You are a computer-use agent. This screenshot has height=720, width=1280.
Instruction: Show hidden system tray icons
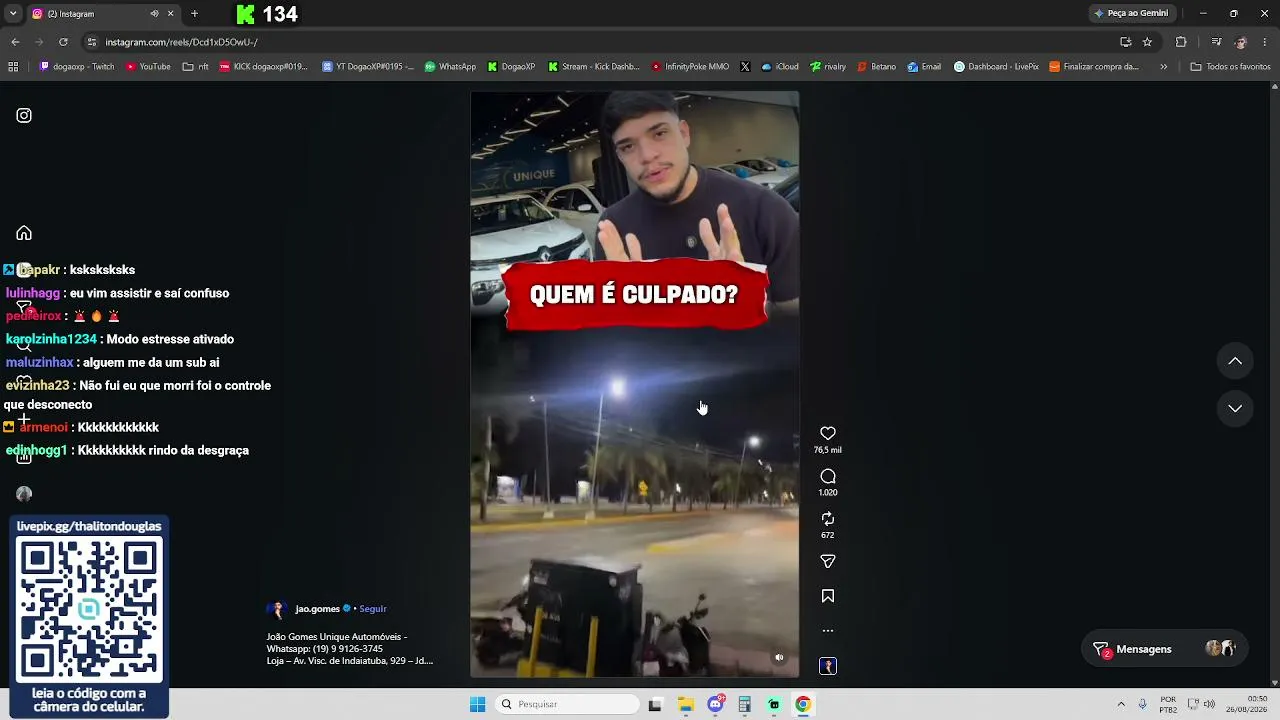[x=1121, y=704]
